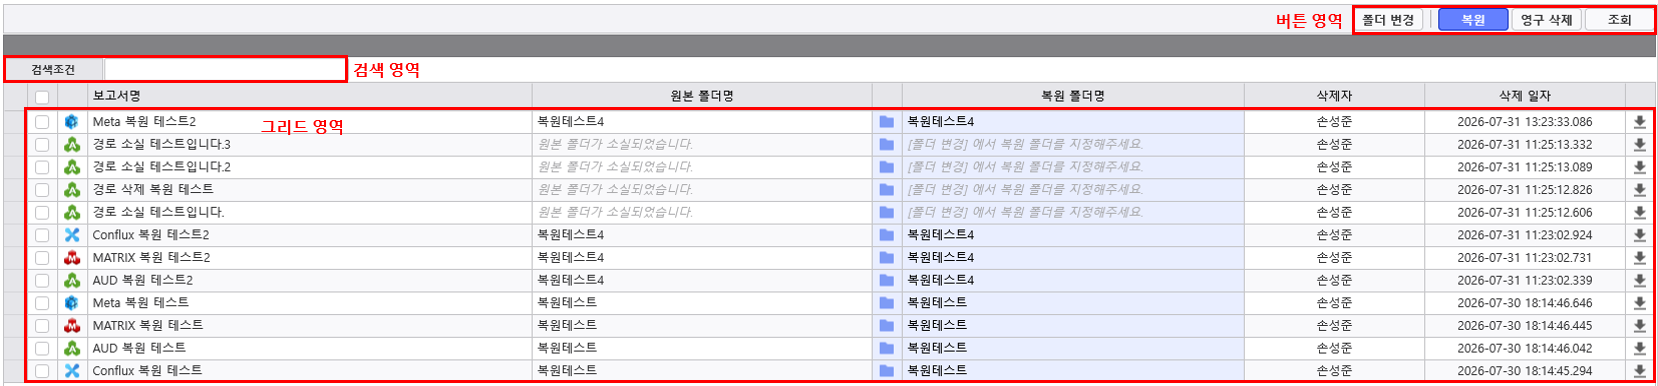Click the 조회 search button
Image resolution: width=1658 pixels, height=386 pixels.
pyautogui.click(x=1619, y=20)
